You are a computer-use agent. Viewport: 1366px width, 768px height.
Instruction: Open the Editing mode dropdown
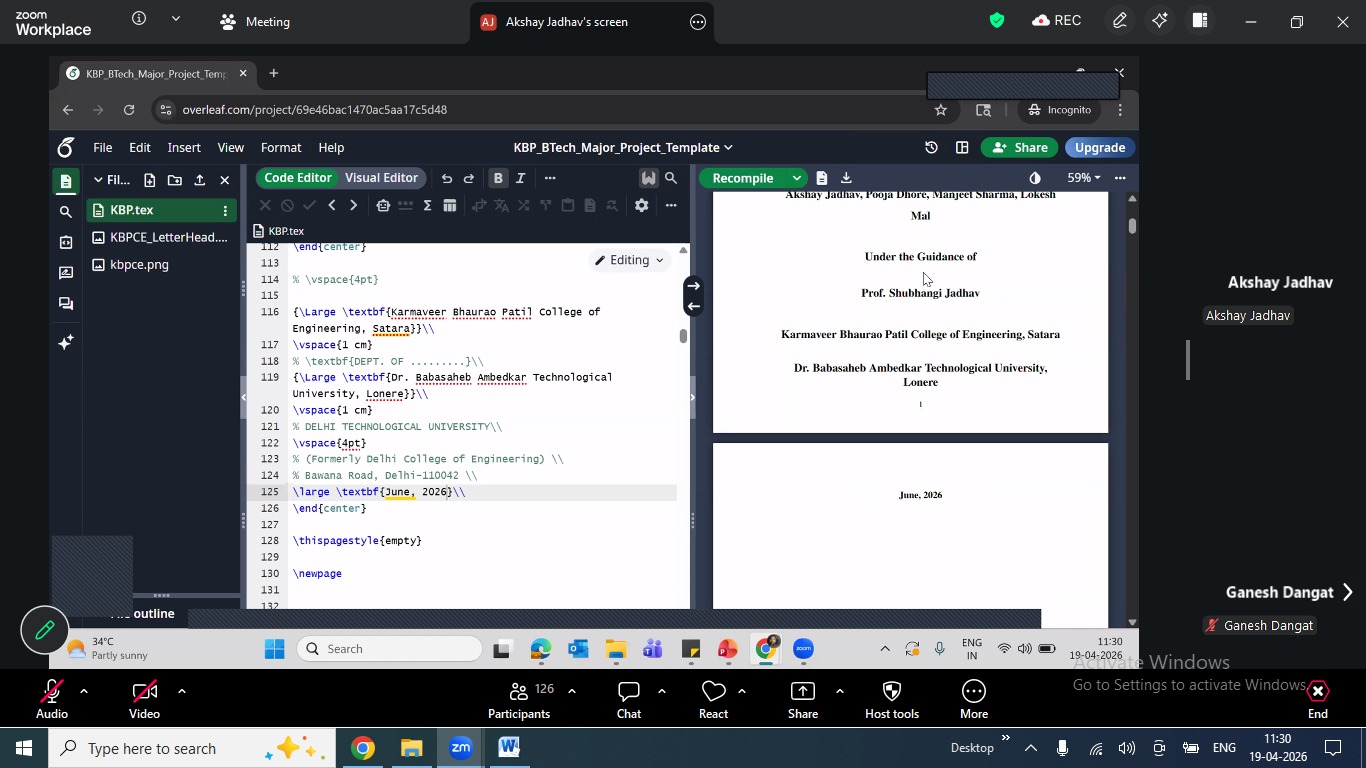click(630, 260)
